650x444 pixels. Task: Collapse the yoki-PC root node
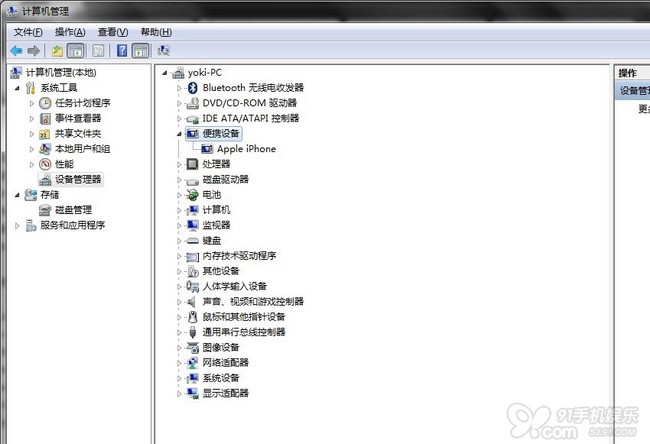coord(165,73)
